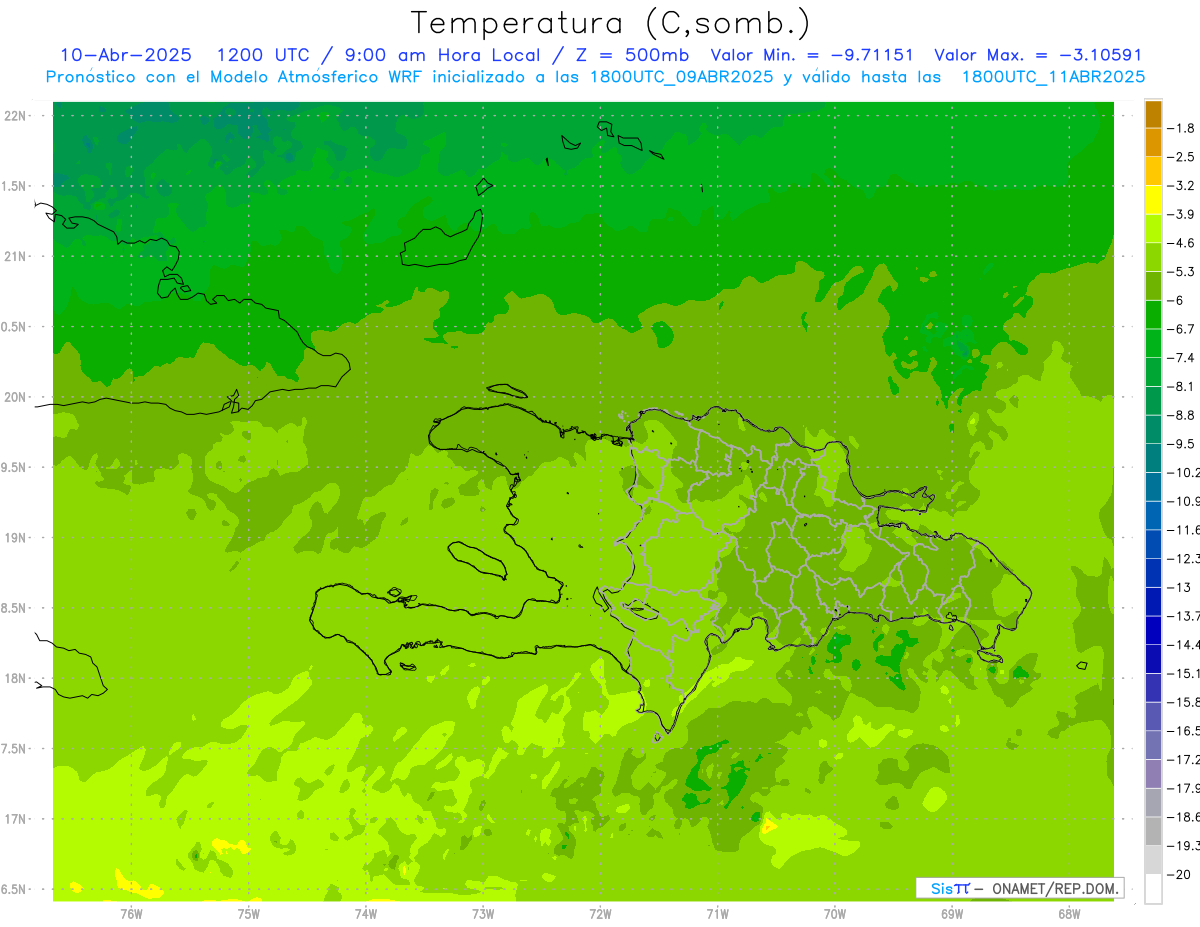1200x927 pixels.
Task: Click dark blue swatch between -13.7 and -14.4
Action: (1153, 630)
